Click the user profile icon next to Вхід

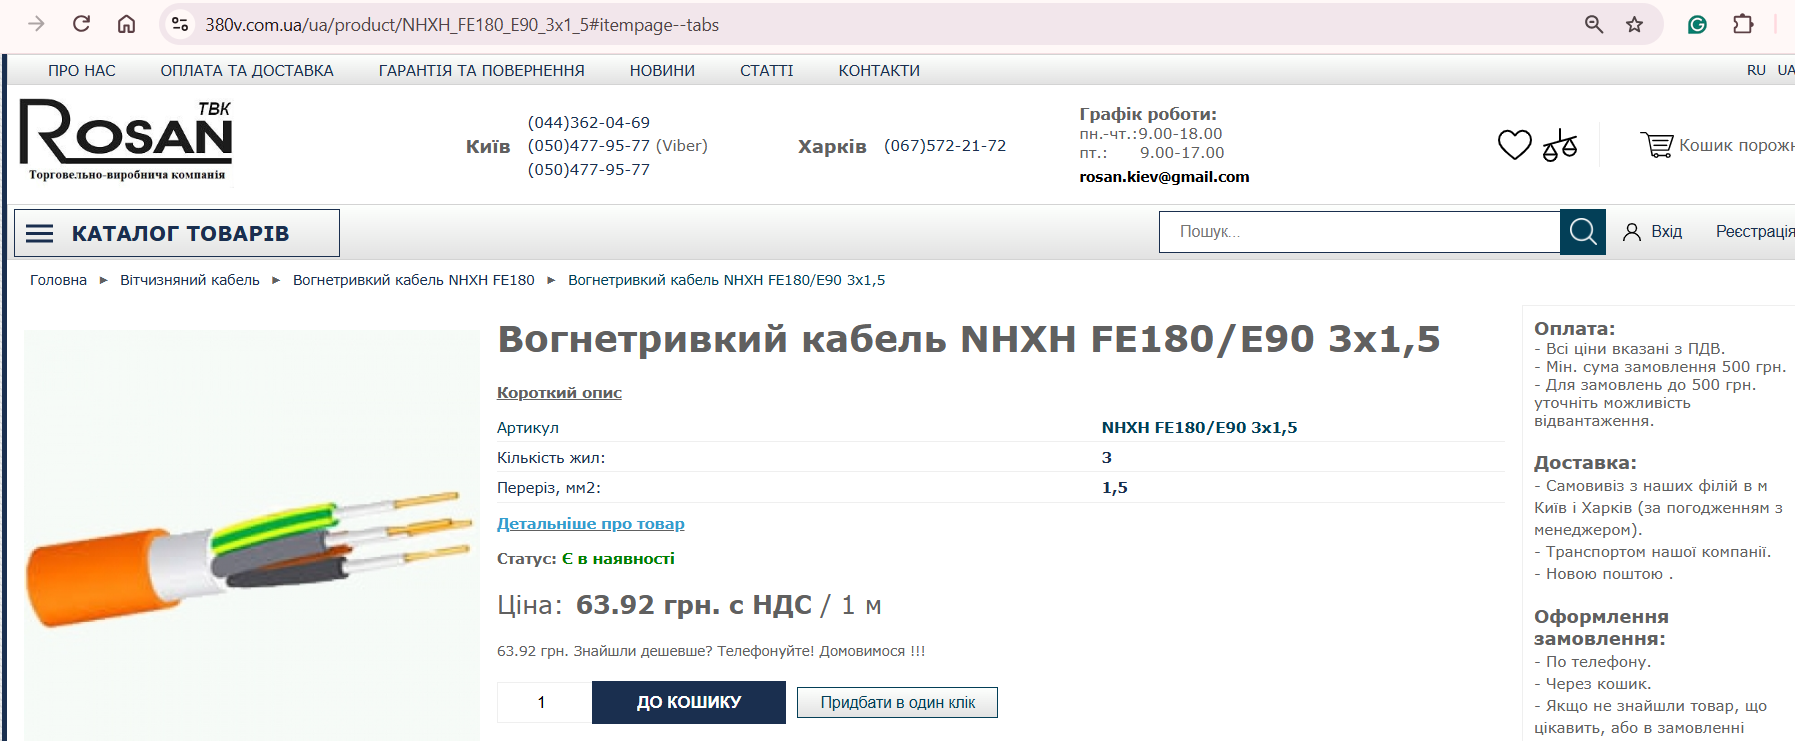point(1632,232)
